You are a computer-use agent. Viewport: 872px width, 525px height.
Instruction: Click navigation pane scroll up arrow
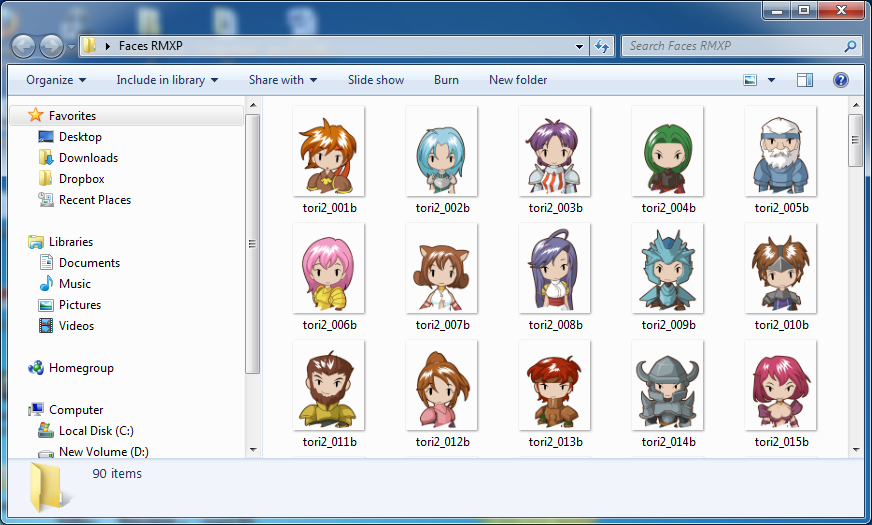(x=253, y=105)
